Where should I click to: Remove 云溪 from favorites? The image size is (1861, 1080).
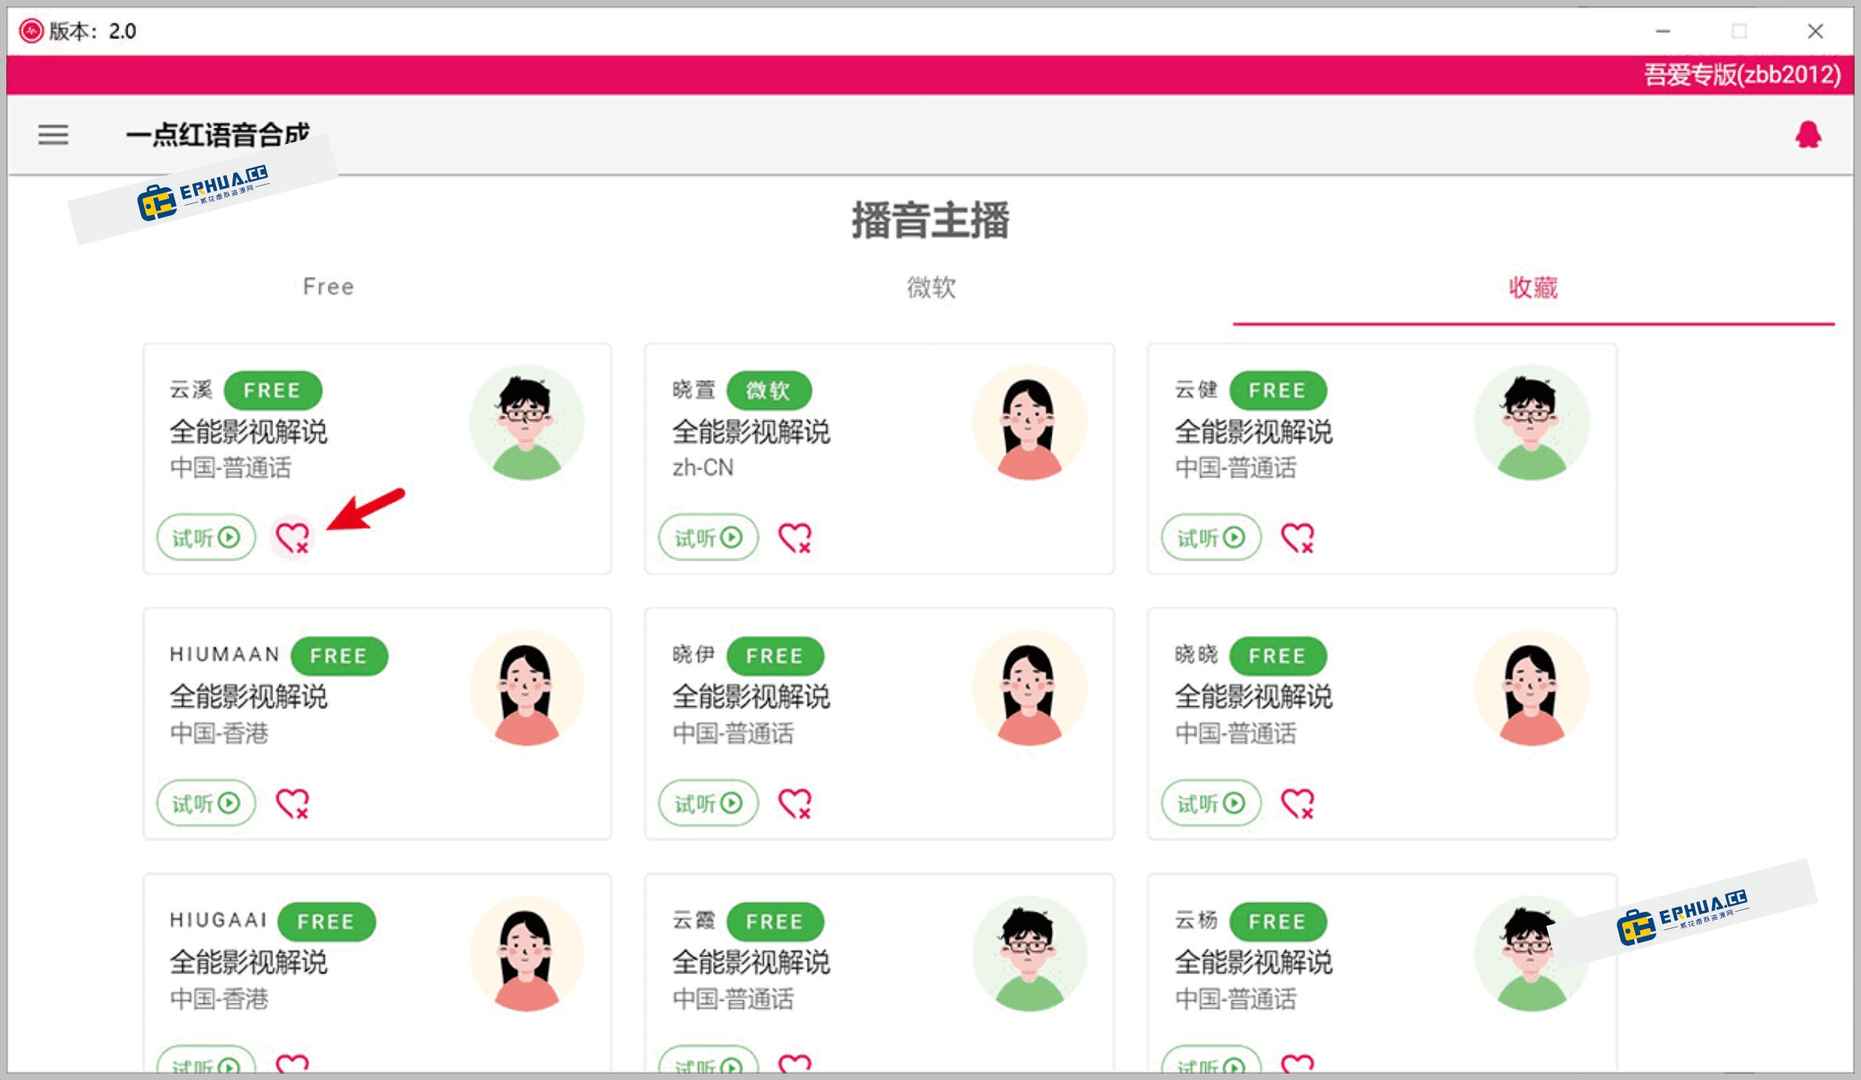[x=293, y=538]
